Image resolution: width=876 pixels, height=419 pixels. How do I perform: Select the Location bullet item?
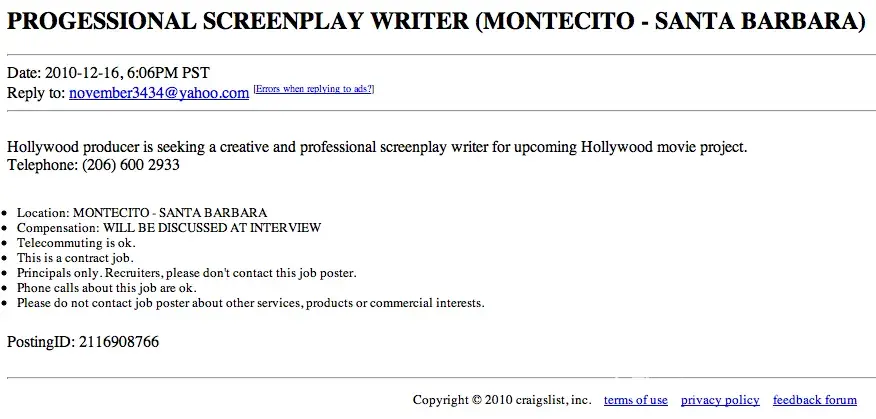pos(141,213)
